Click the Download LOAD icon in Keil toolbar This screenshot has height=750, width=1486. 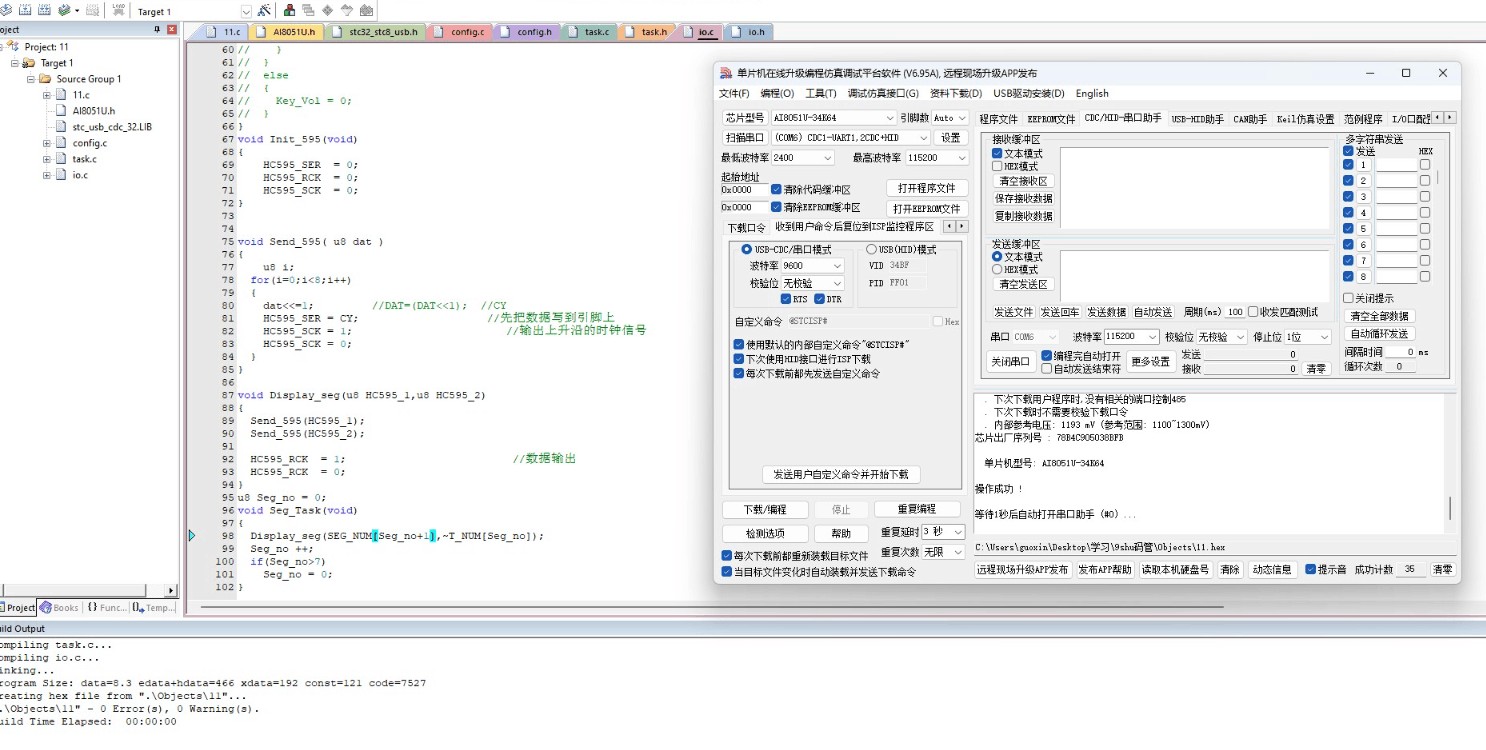pos(119,10)
